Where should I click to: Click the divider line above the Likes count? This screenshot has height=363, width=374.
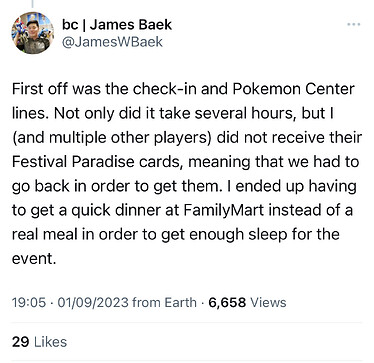[x=187, y=323]
